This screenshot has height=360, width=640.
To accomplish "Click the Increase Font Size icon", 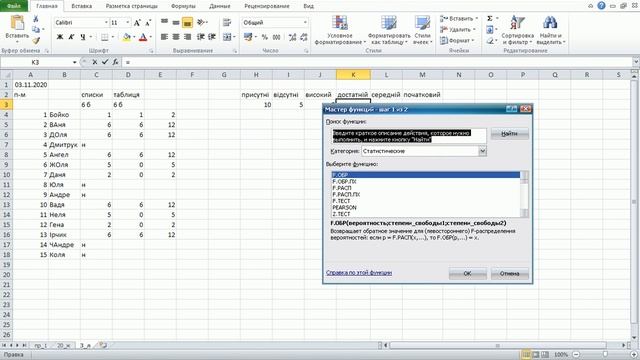I will (x=137, y=23).
